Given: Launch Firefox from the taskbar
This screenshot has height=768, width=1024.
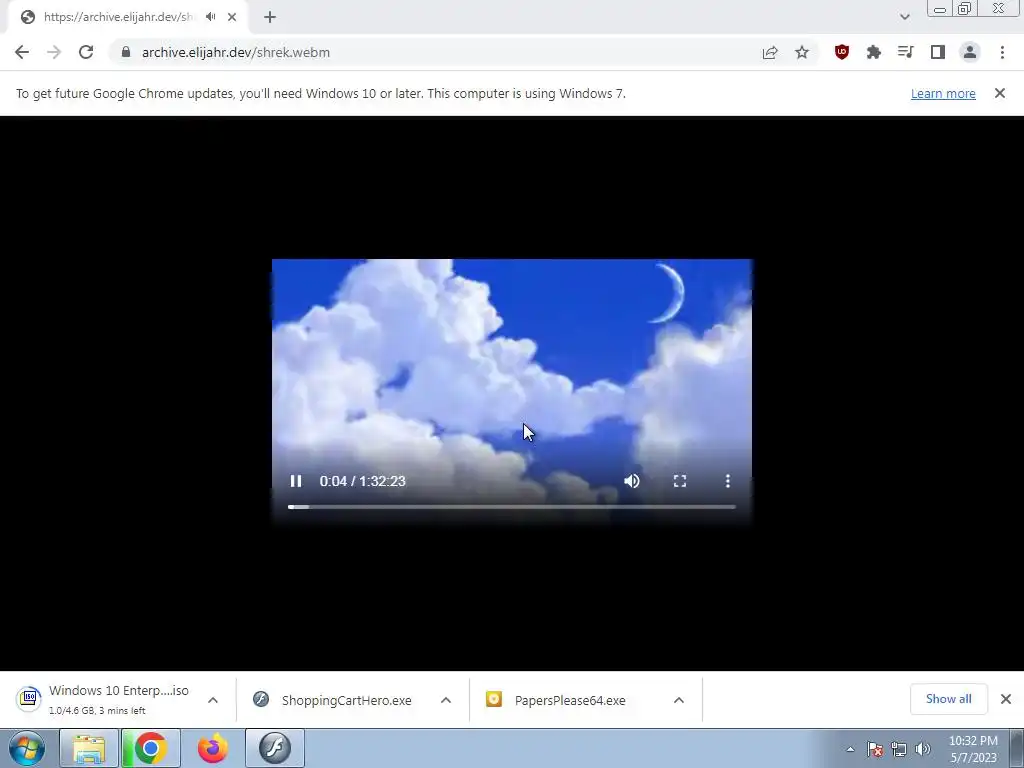Looking at the screenshot, I should (212, 748).
